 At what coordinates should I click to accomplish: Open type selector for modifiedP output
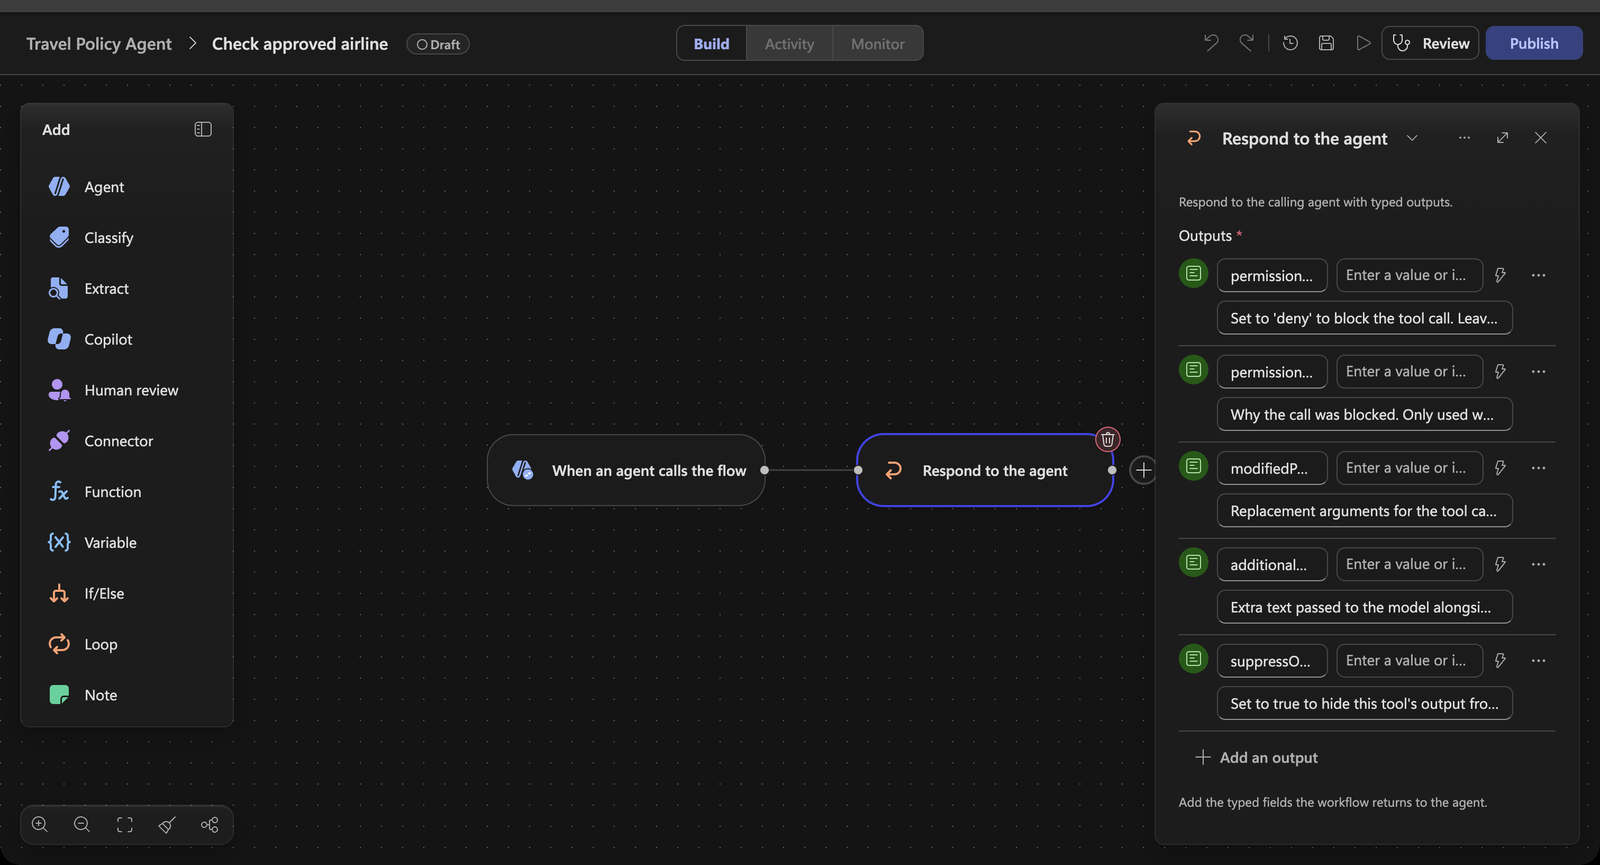pyautogui.click(x=1194, y=466)
